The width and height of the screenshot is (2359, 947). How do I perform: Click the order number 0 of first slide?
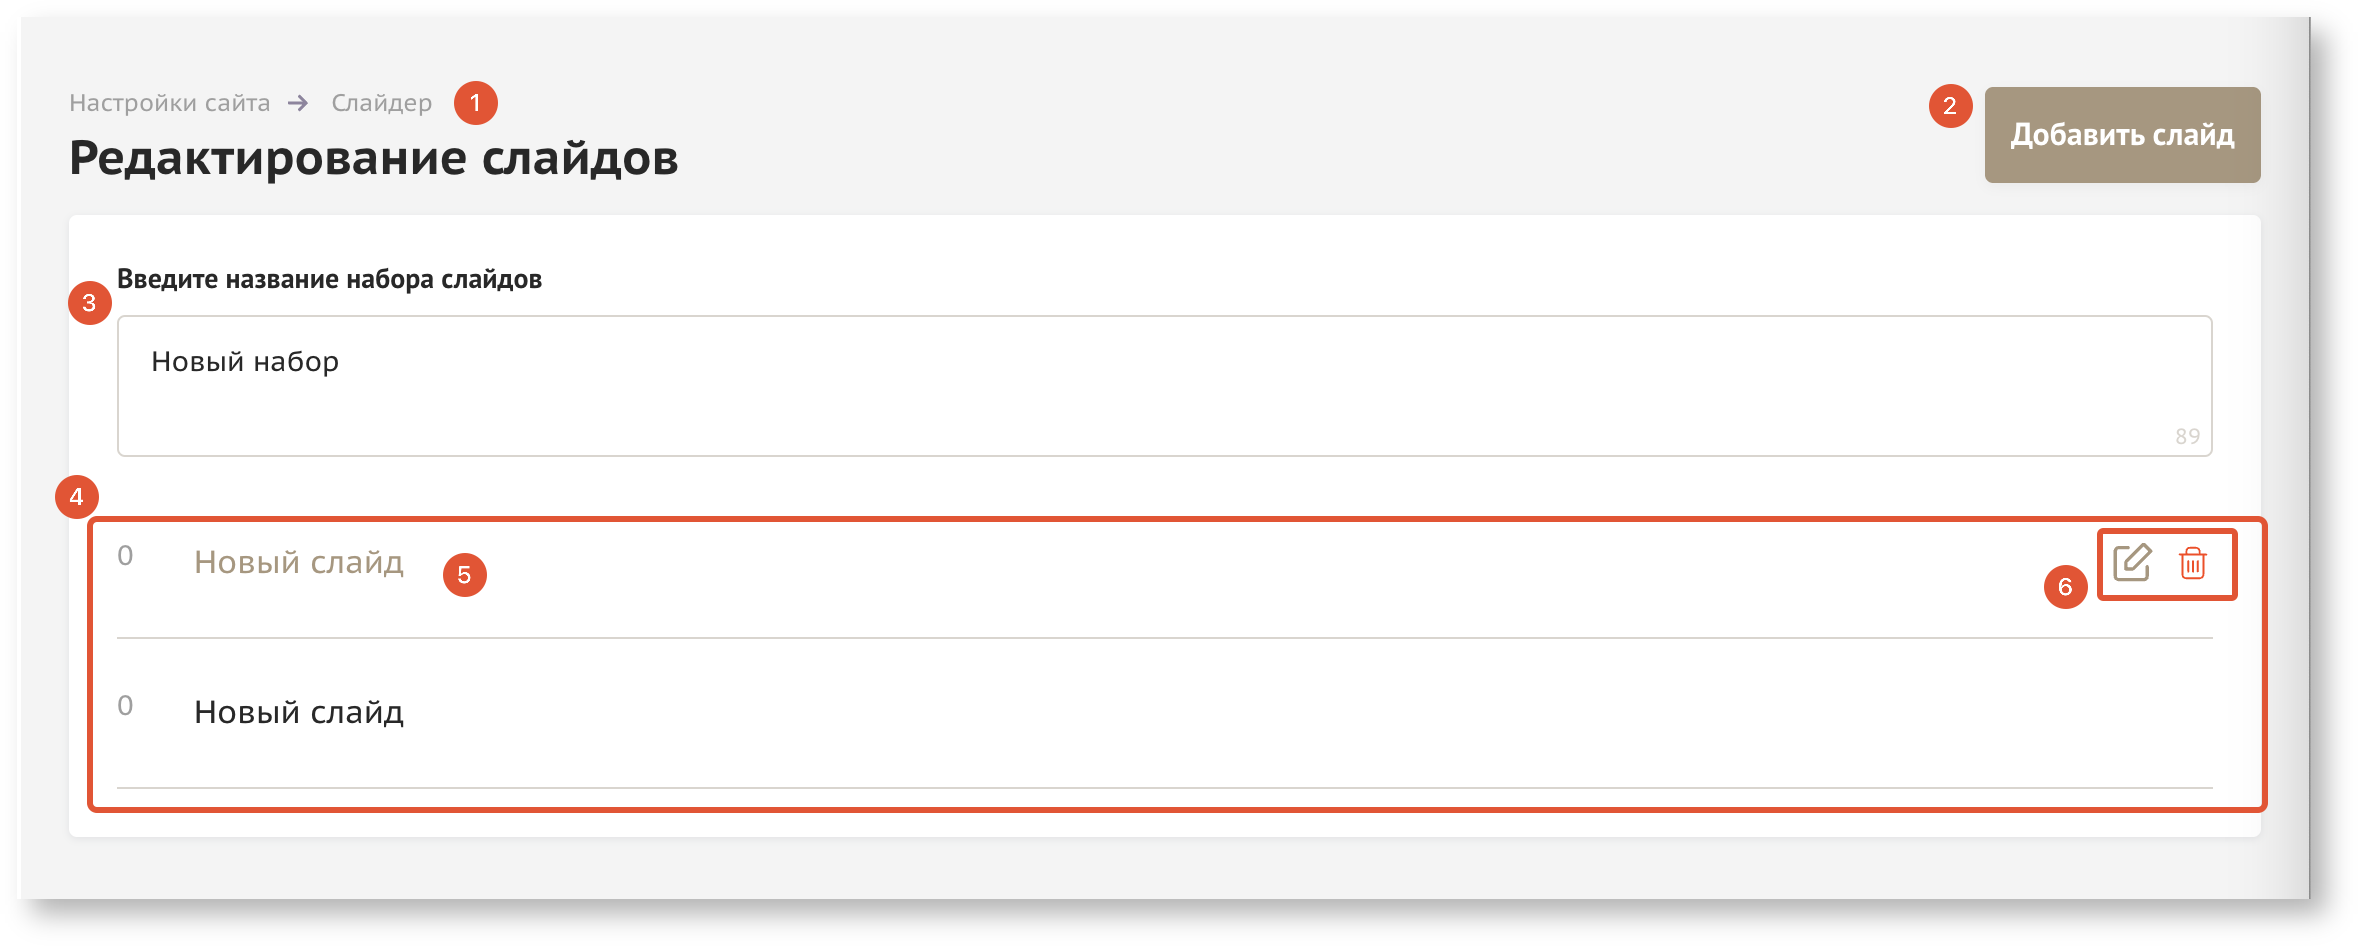(125, 556)
